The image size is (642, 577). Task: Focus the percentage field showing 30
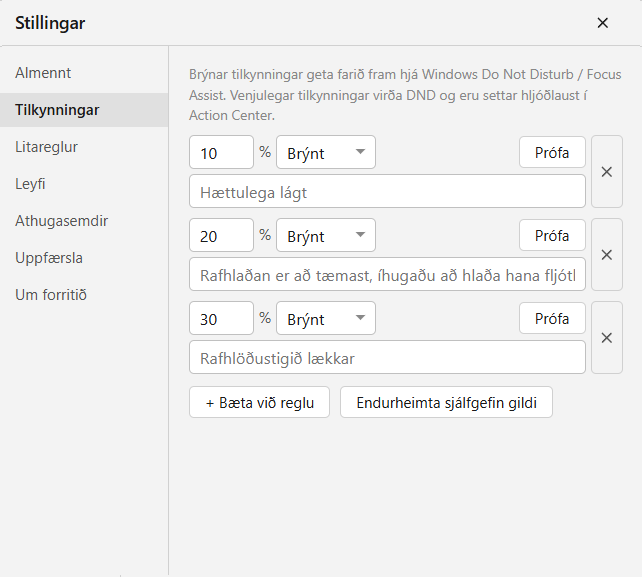(222, 318)
